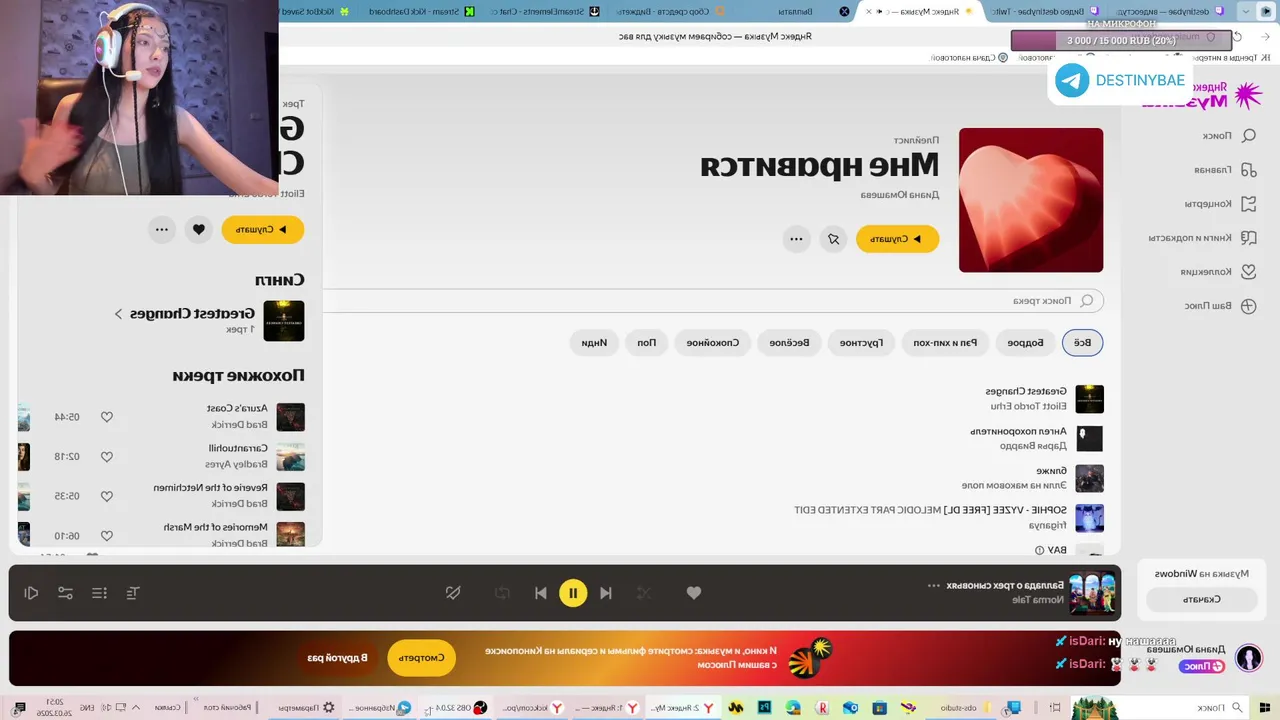Like similar track Reverie of the Netchimen
The height and width of the screenshot is (720, 1280).
[x=107, y=496]
